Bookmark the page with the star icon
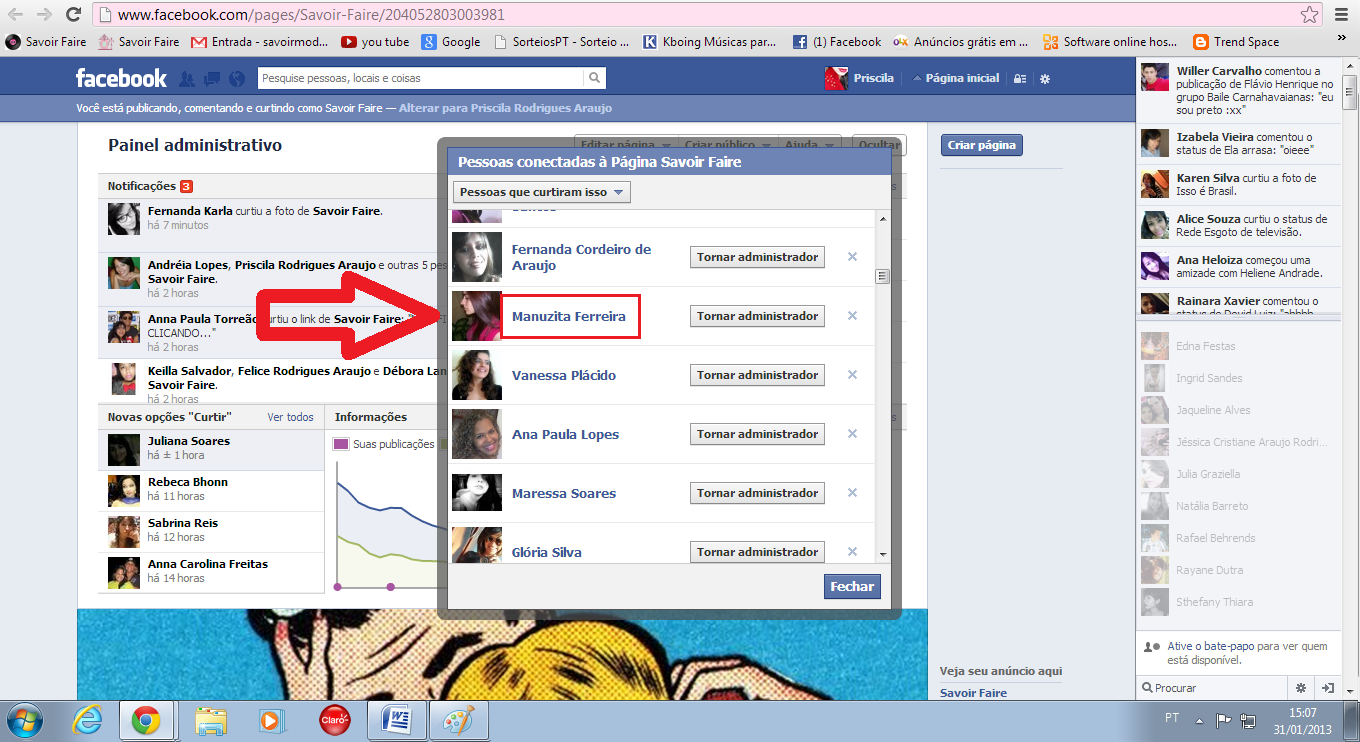The image size is (1360, 742). click(1309, 15)
